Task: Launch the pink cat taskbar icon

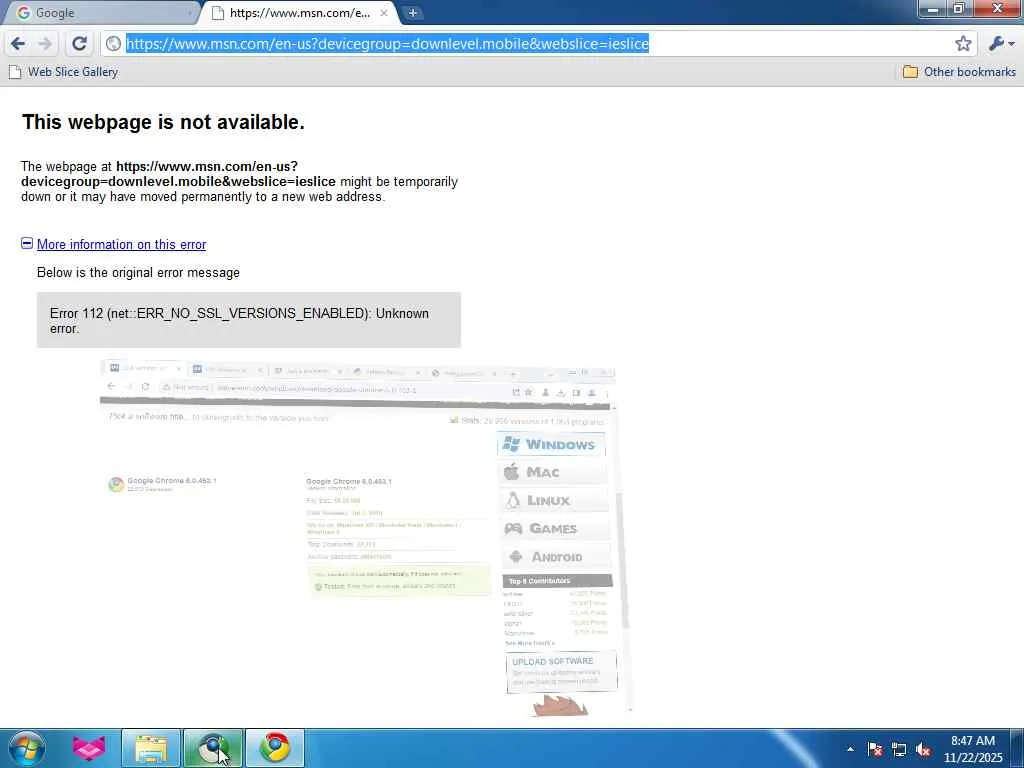Action: tap(89, 748)
